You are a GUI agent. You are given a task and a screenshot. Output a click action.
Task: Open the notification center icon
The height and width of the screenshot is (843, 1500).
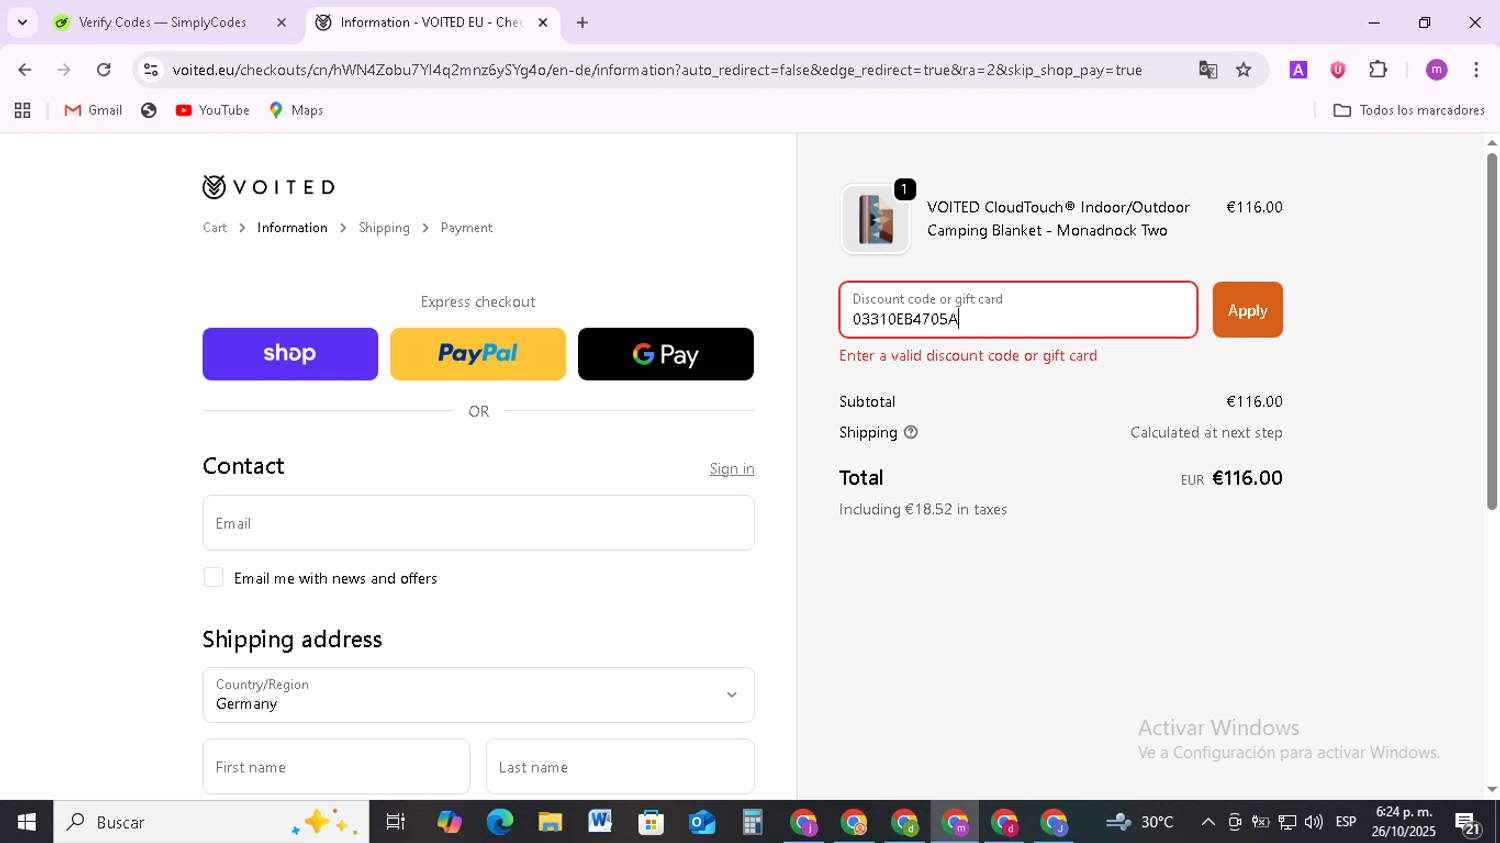pos(1469,823)
